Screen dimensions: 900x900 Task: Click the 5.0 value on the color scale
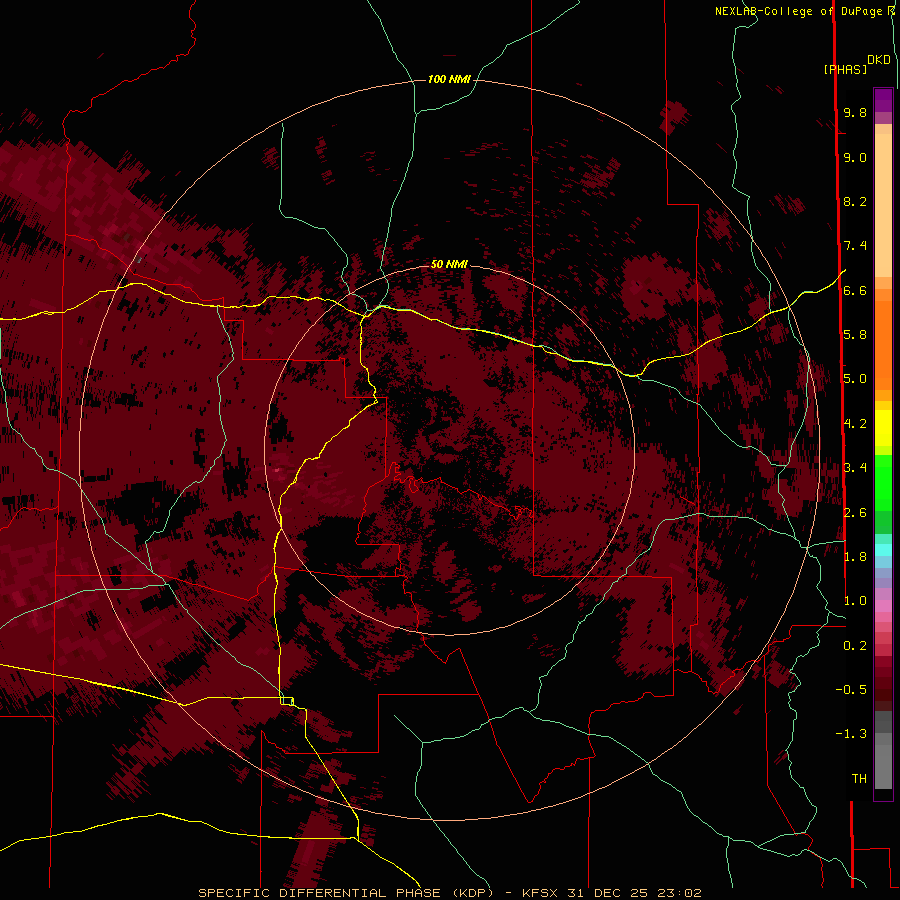(855, 379)
